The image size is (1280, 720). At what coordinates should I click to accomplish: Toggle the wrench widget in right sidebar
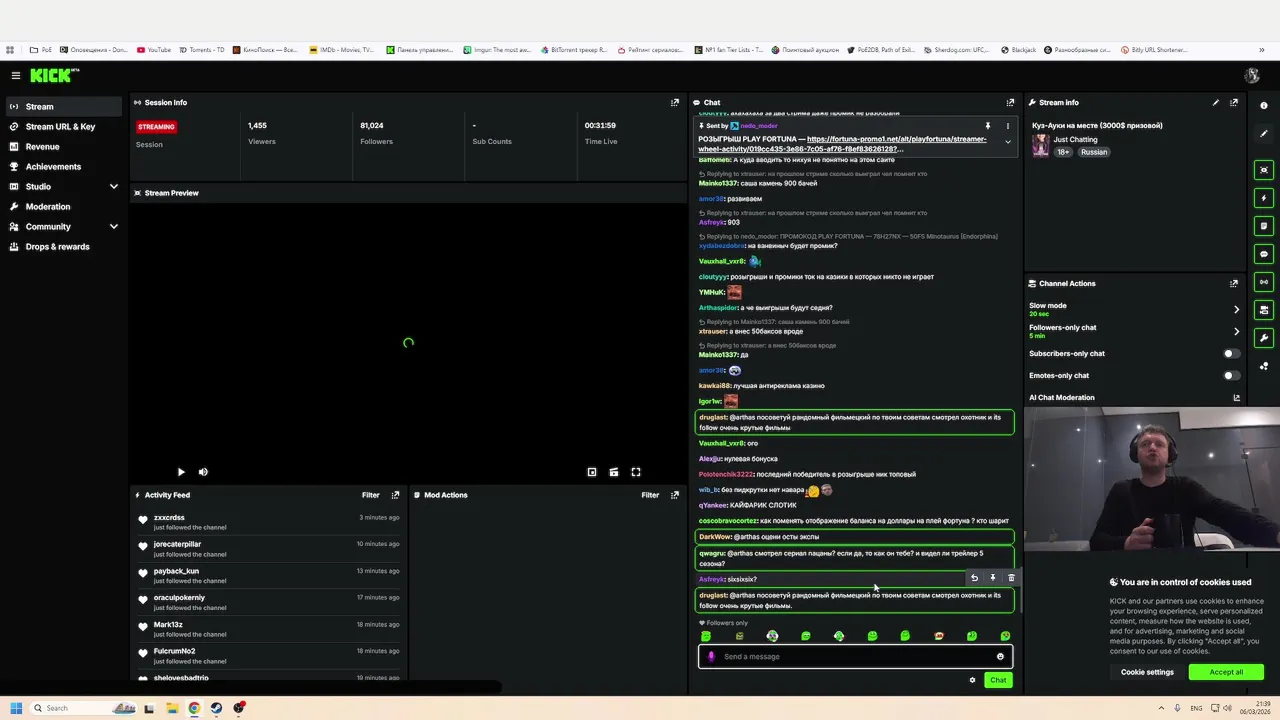(1264, 338)
